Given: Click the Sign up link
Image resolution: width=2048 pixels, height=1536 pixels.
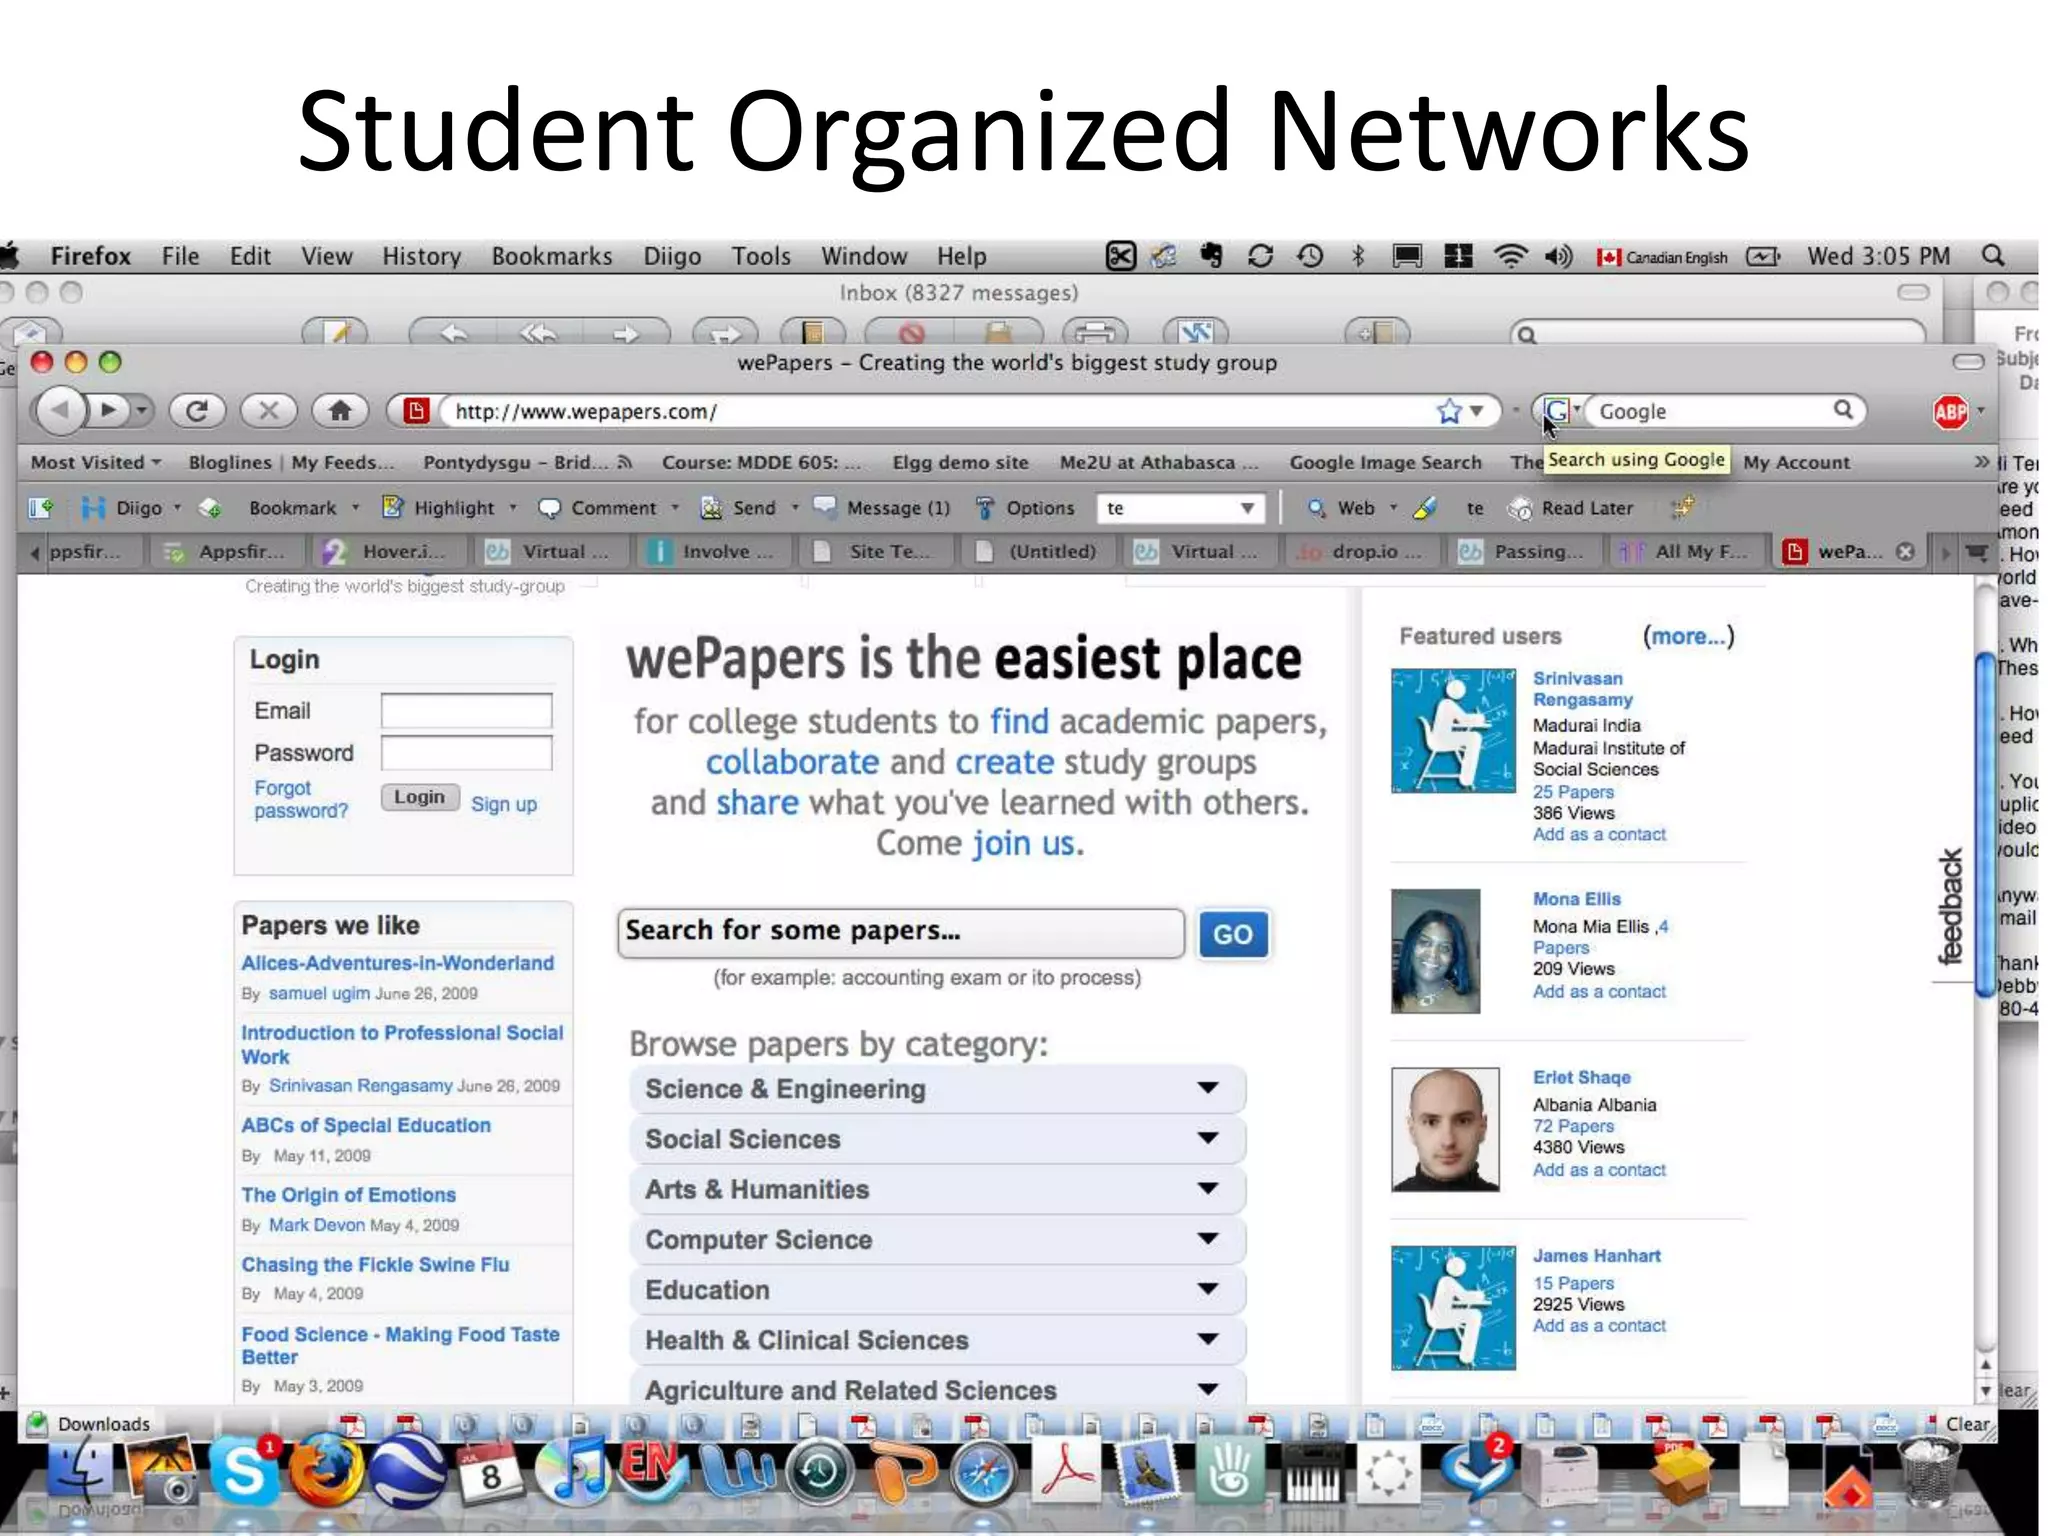Looking at the screenshot, I should coord(504,805).
